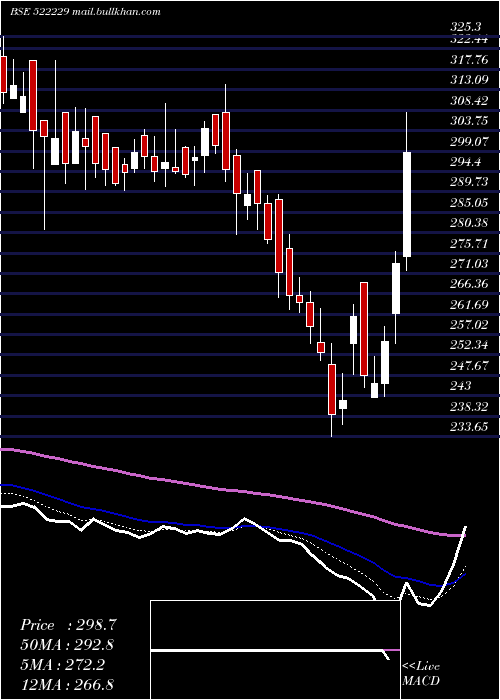Click the lowest red candlestick near 238
Screen dimensions: 500x700
(332, 389)
